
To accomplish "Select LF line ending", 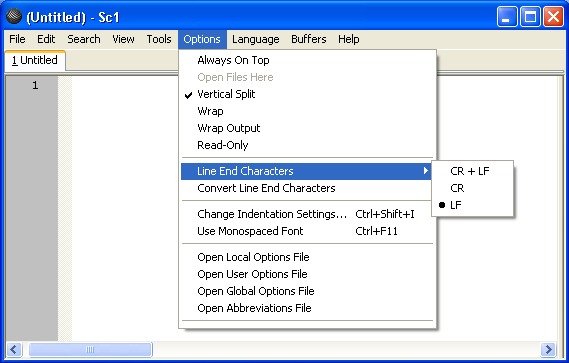I will 472,205.
